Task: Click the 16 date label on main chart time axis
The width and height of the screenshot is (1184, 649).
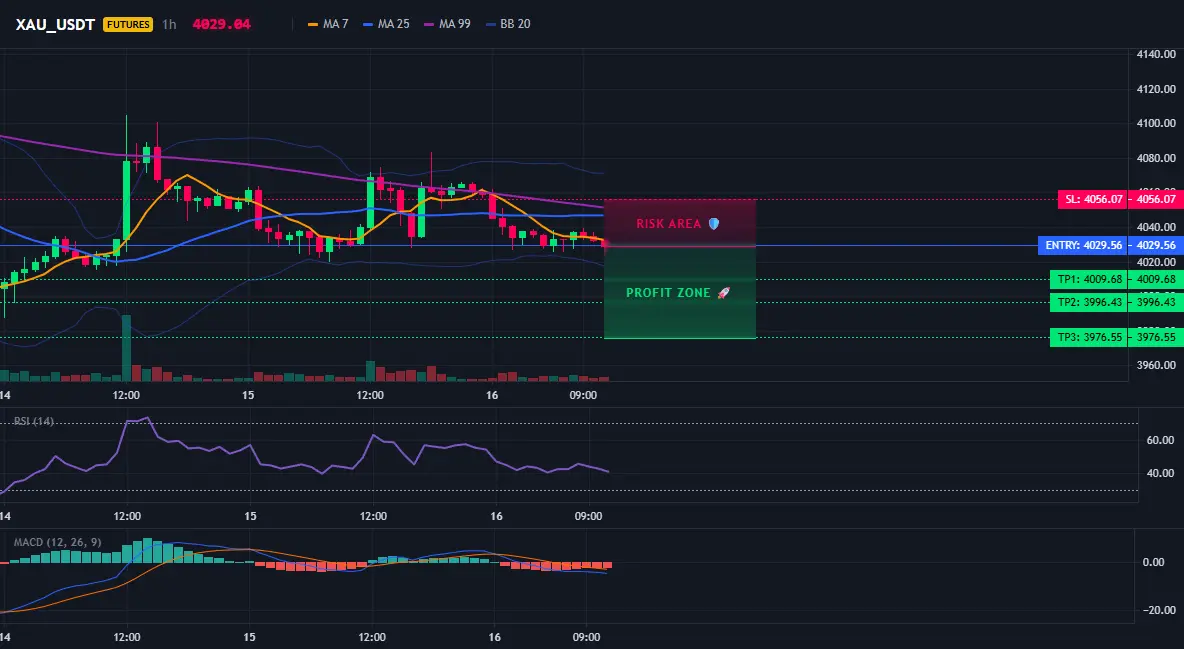Action: (492, 395)
